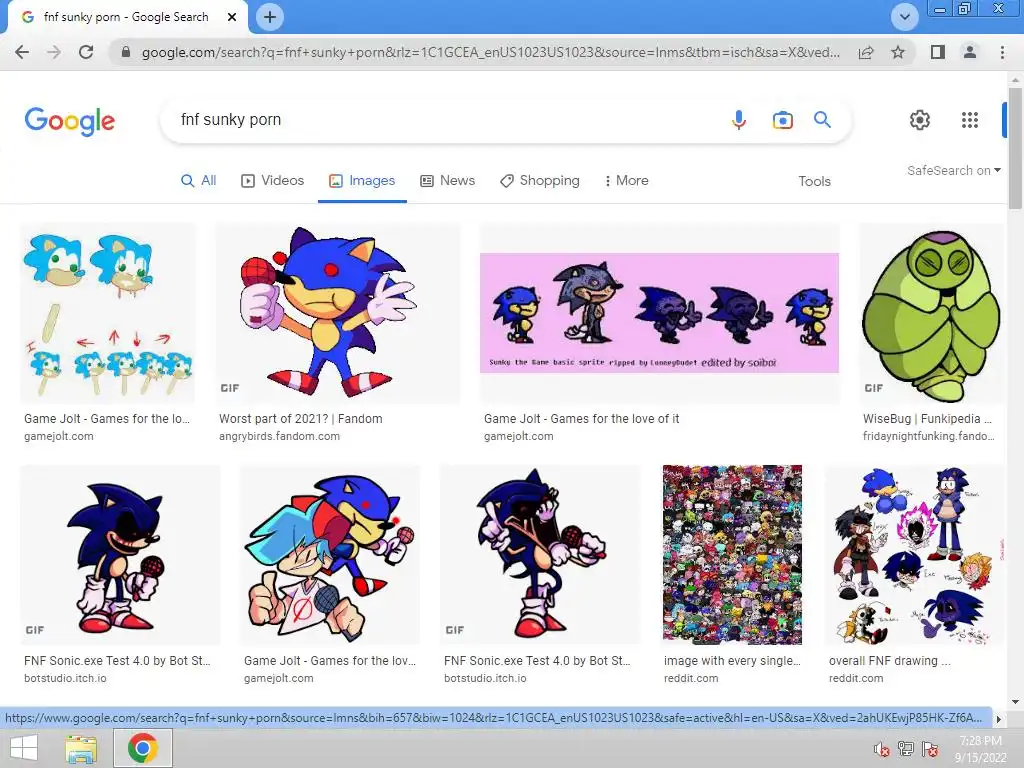
Task: Click the scrollbar down arrow
Action: (1015, 703)
